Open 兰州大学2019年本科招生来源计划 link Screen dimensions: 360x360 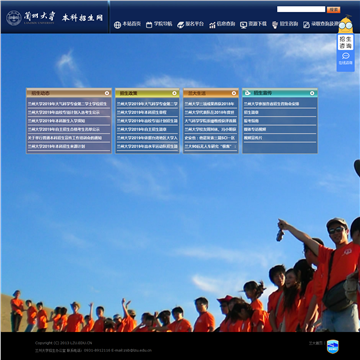click(57, 146)
